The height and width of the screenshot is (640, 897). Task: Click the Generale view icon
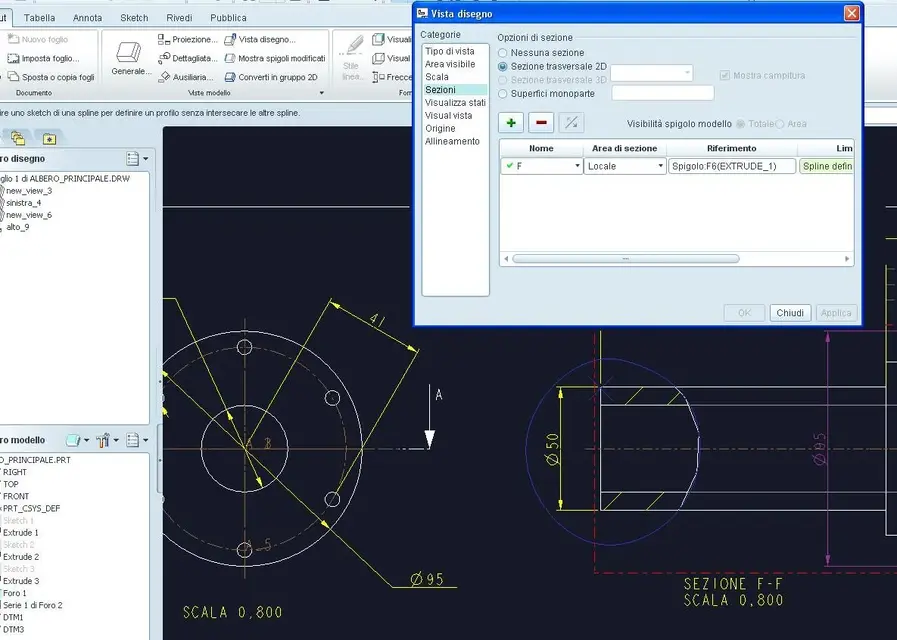(x=130, y=58)
